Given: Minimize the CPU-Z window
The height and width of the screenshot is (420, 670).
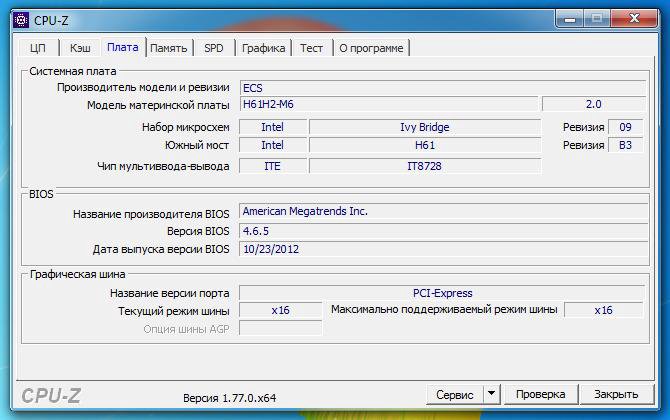Looking at the screenshot, I should click(x=573, y=17).
